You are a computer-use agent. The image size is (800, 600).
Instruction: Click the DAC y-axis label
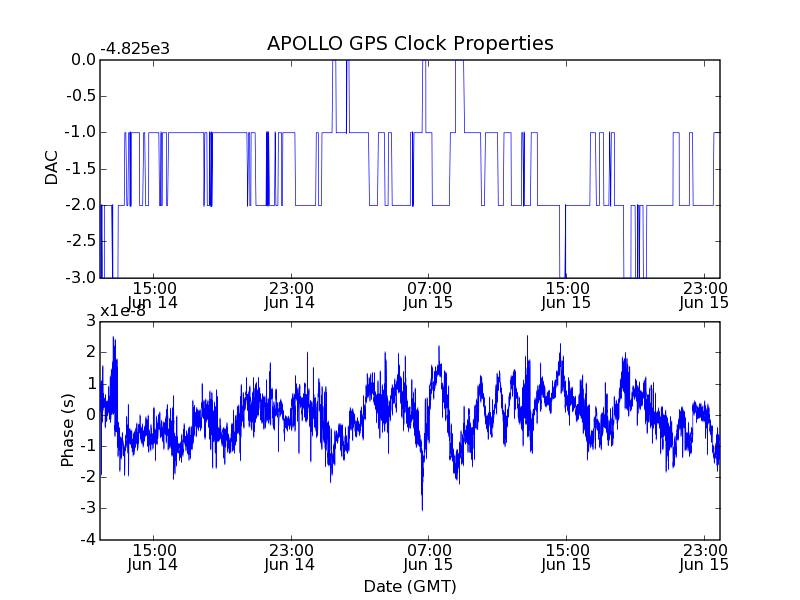(52, 168)
